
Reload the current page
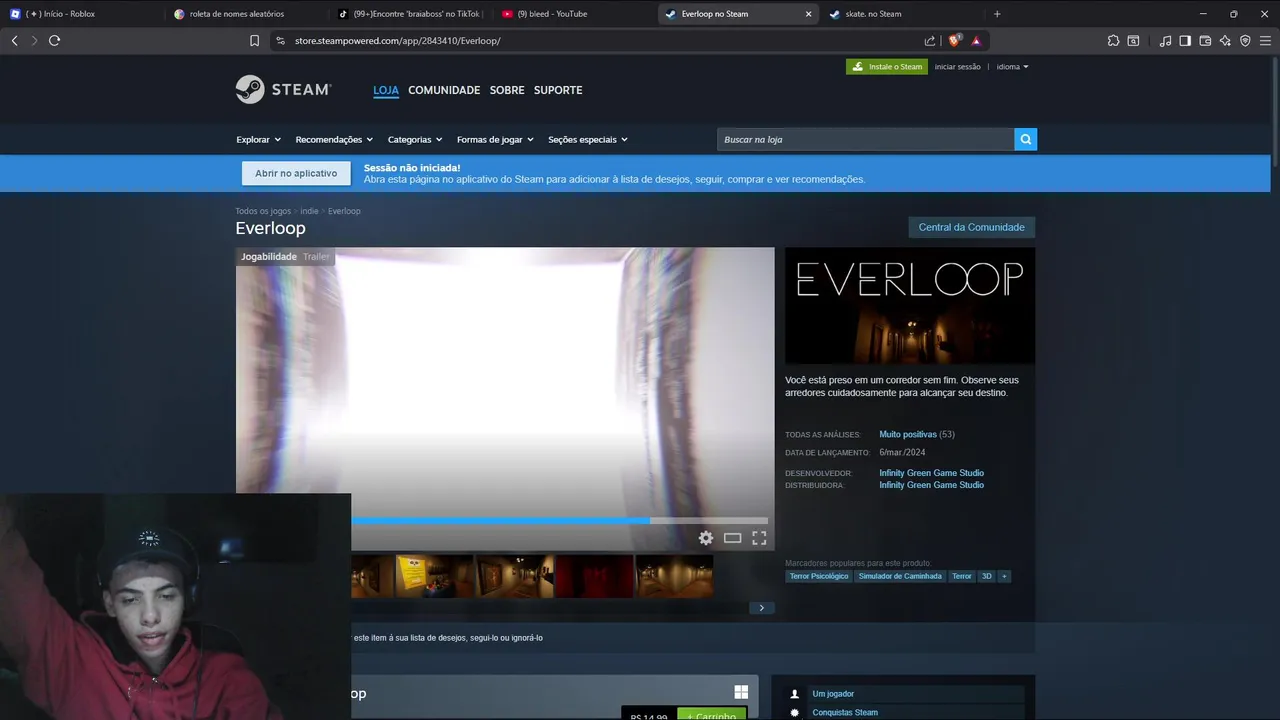tap(54, 40)
